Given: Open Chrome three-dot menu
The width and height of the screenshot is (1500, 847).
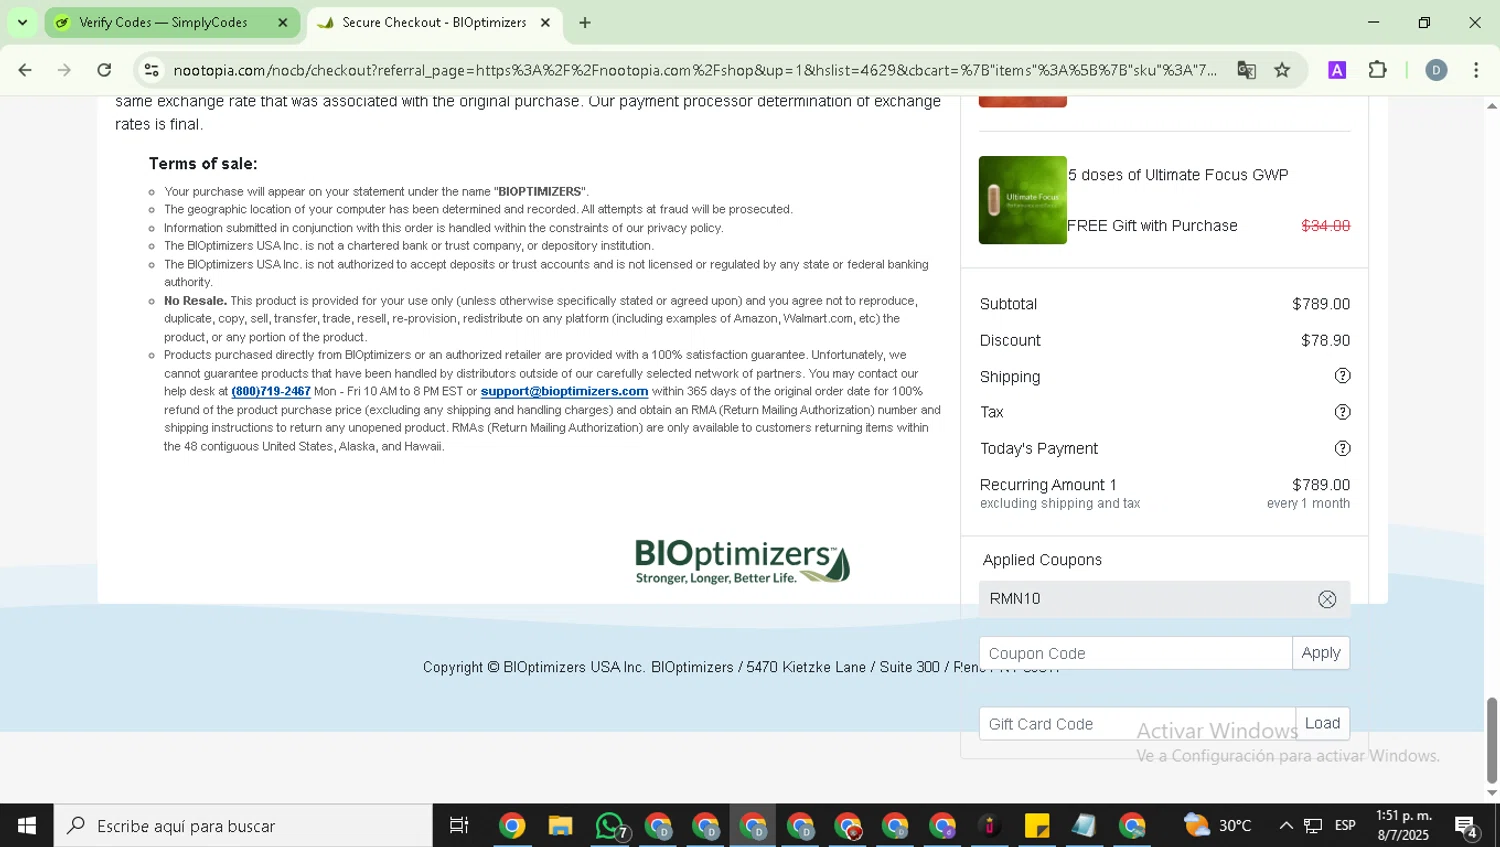Looking at the screenshot, I should click(x=1476, y=70).
